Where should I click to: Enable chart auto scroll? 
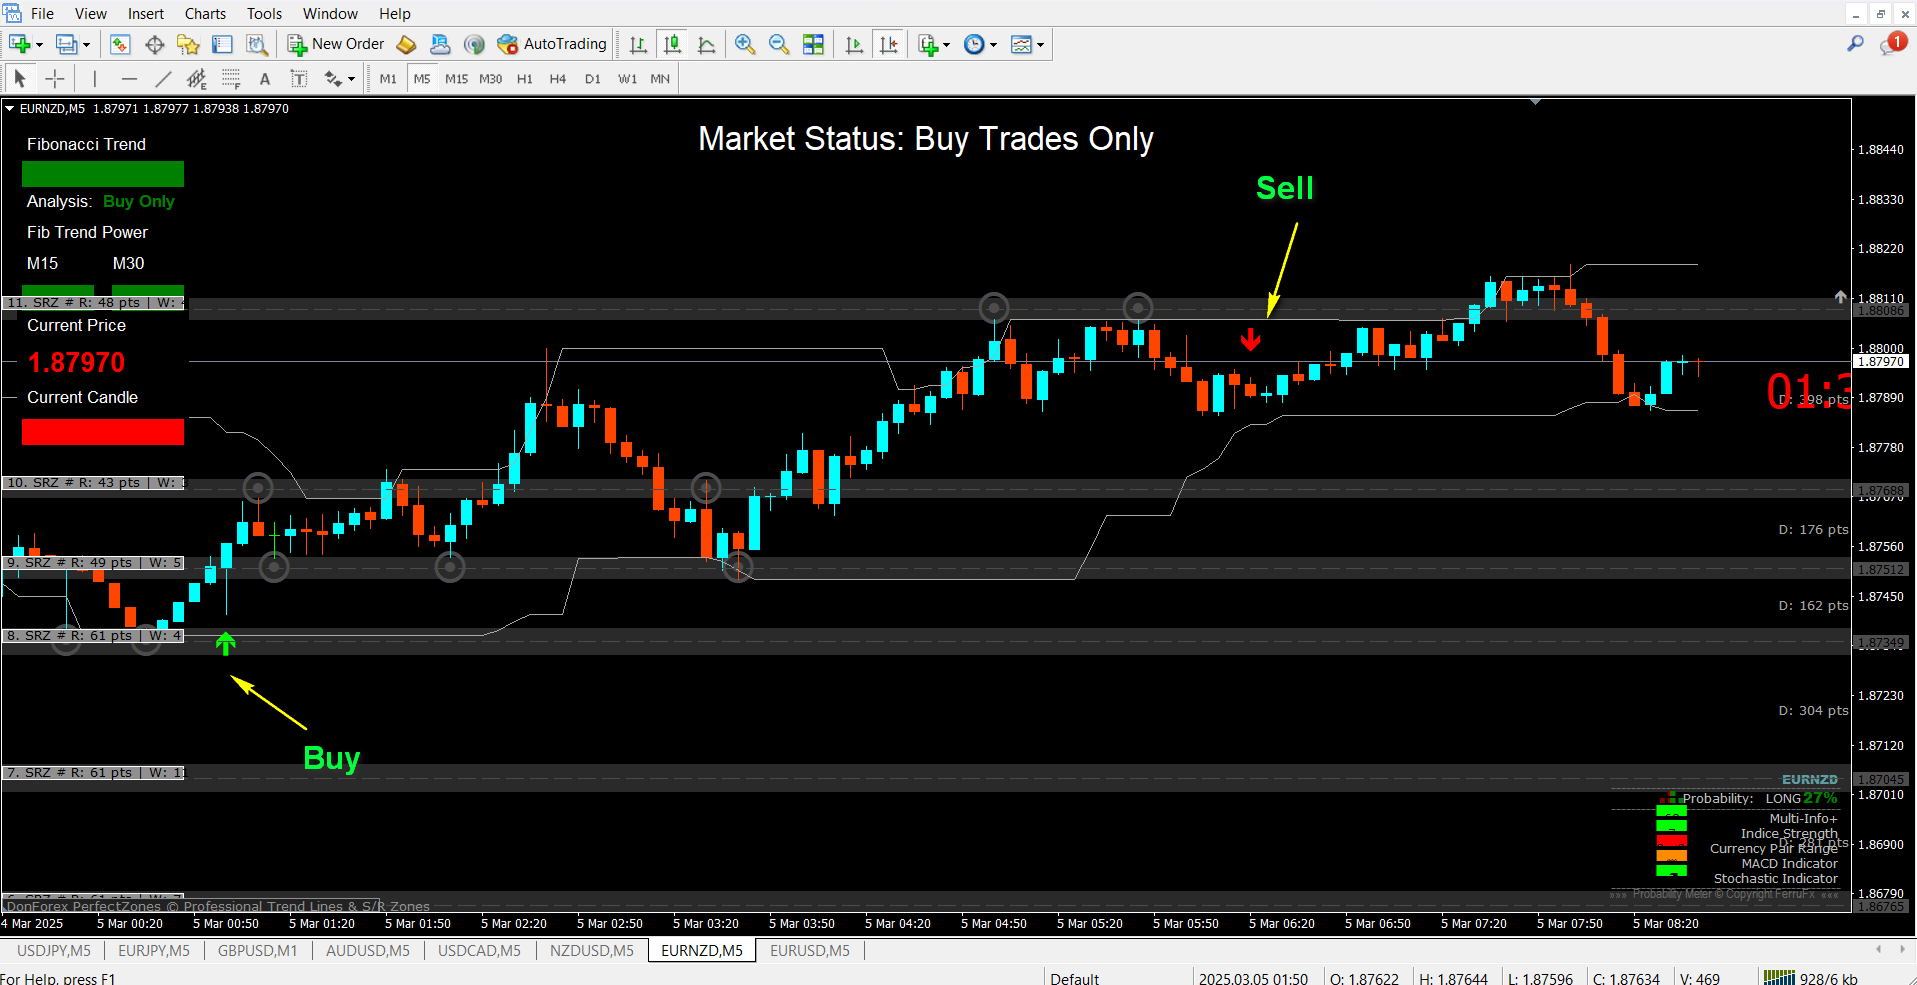pos(854,44)
